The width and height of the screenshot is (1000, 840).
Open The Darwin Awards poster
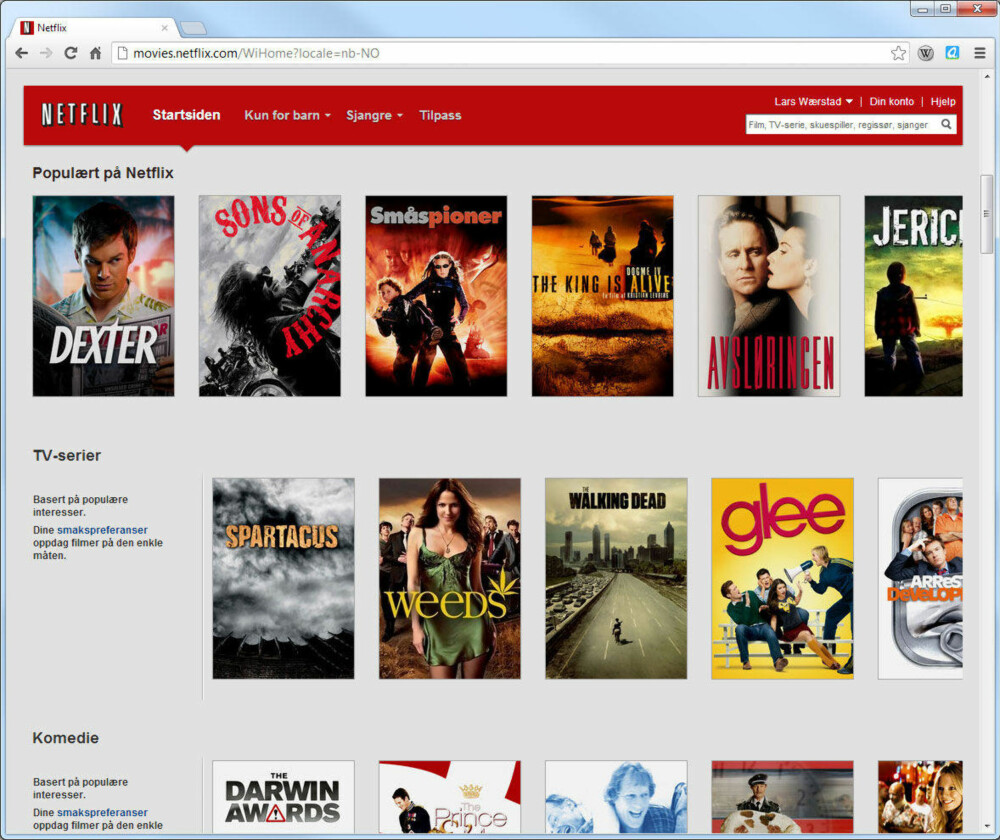283,797
